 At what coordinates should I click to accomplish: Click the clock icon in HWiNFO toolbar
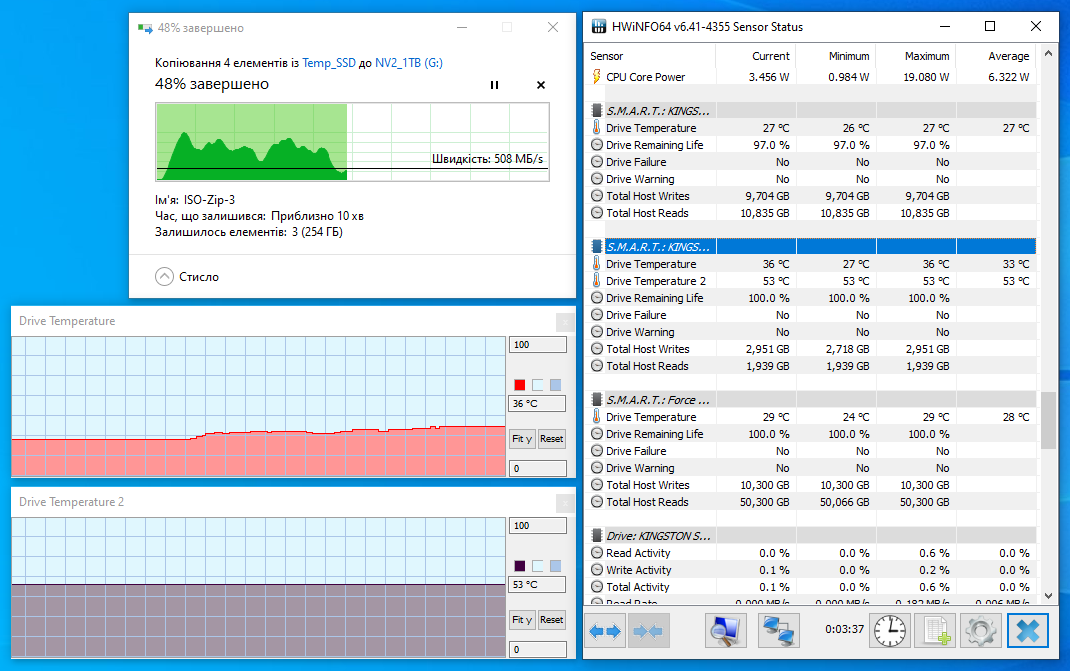(889, 630)
